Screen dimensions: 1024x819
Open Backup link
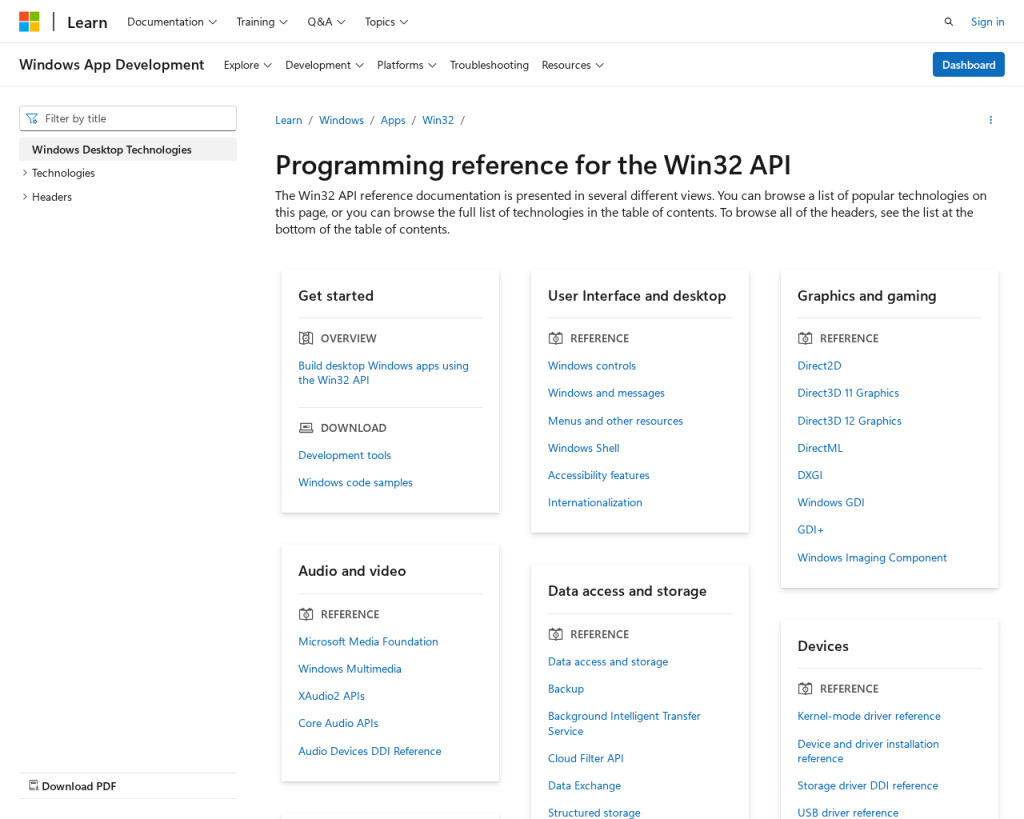pos(566,689)
